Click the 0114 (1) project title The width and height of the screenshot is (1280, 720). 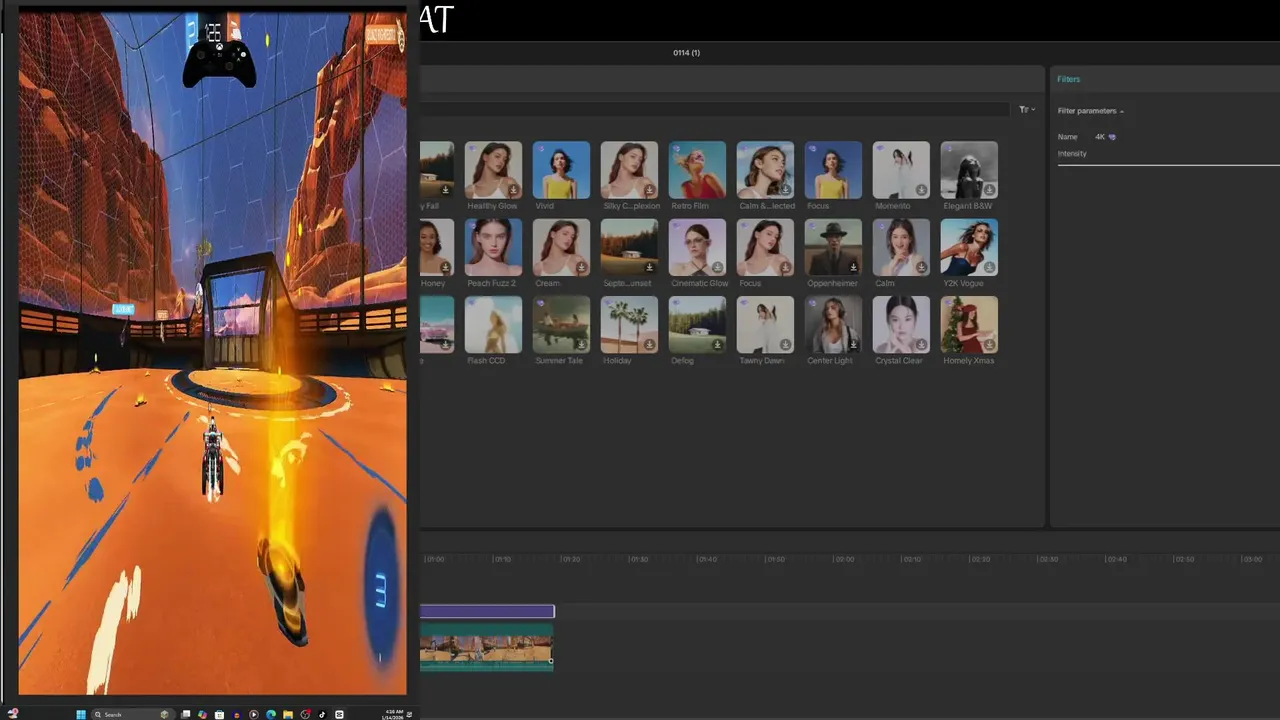click(x=686, y=53)
